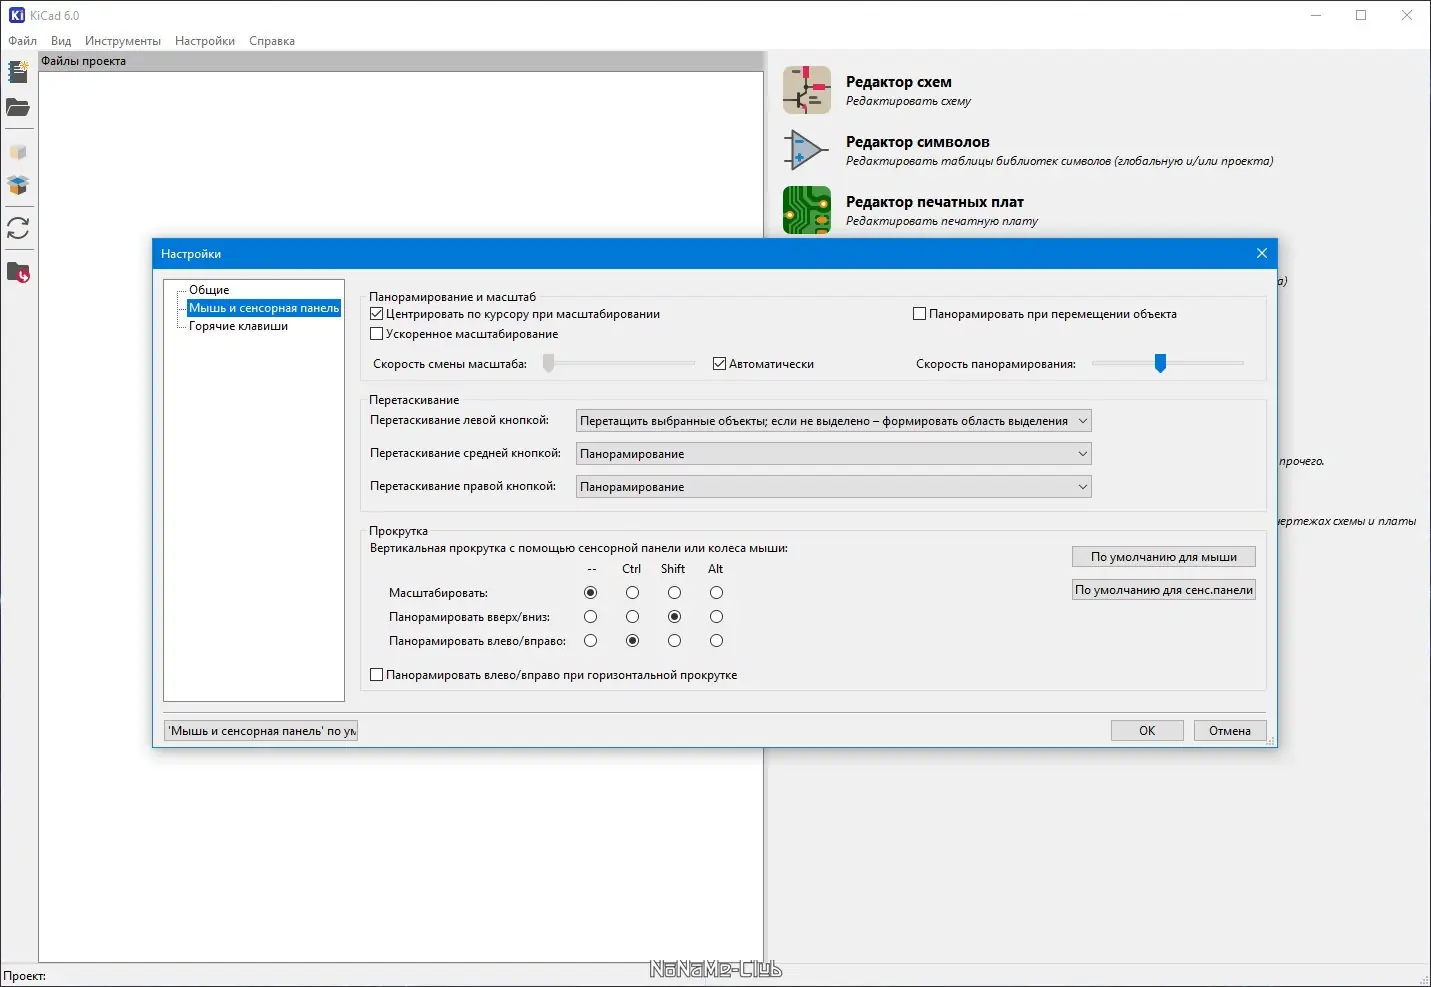Click the Отмена button
This screenshot has height=987, width=1431.
[x=1230, y=731]
